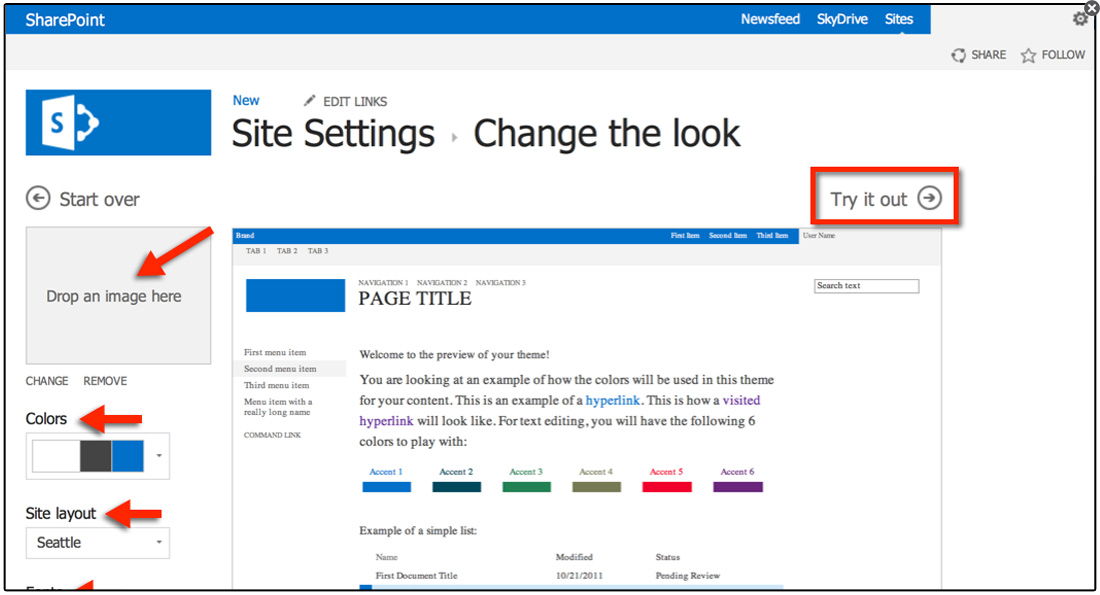Click the Accent 6 color bar
The height and width of the screenshot is (595, 1100).
(737, 487)
